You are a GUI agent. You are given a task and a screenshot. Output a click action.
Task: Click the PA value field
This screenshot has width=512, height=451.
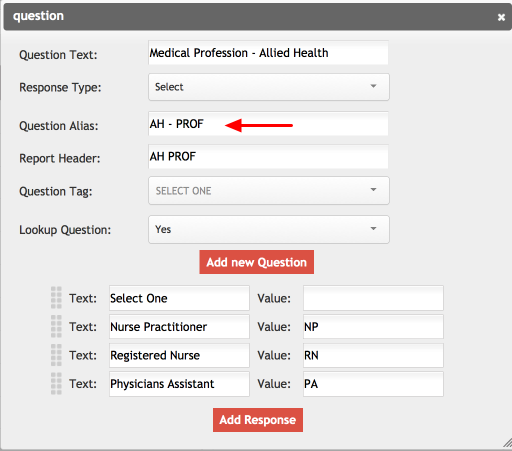[373, 384]
